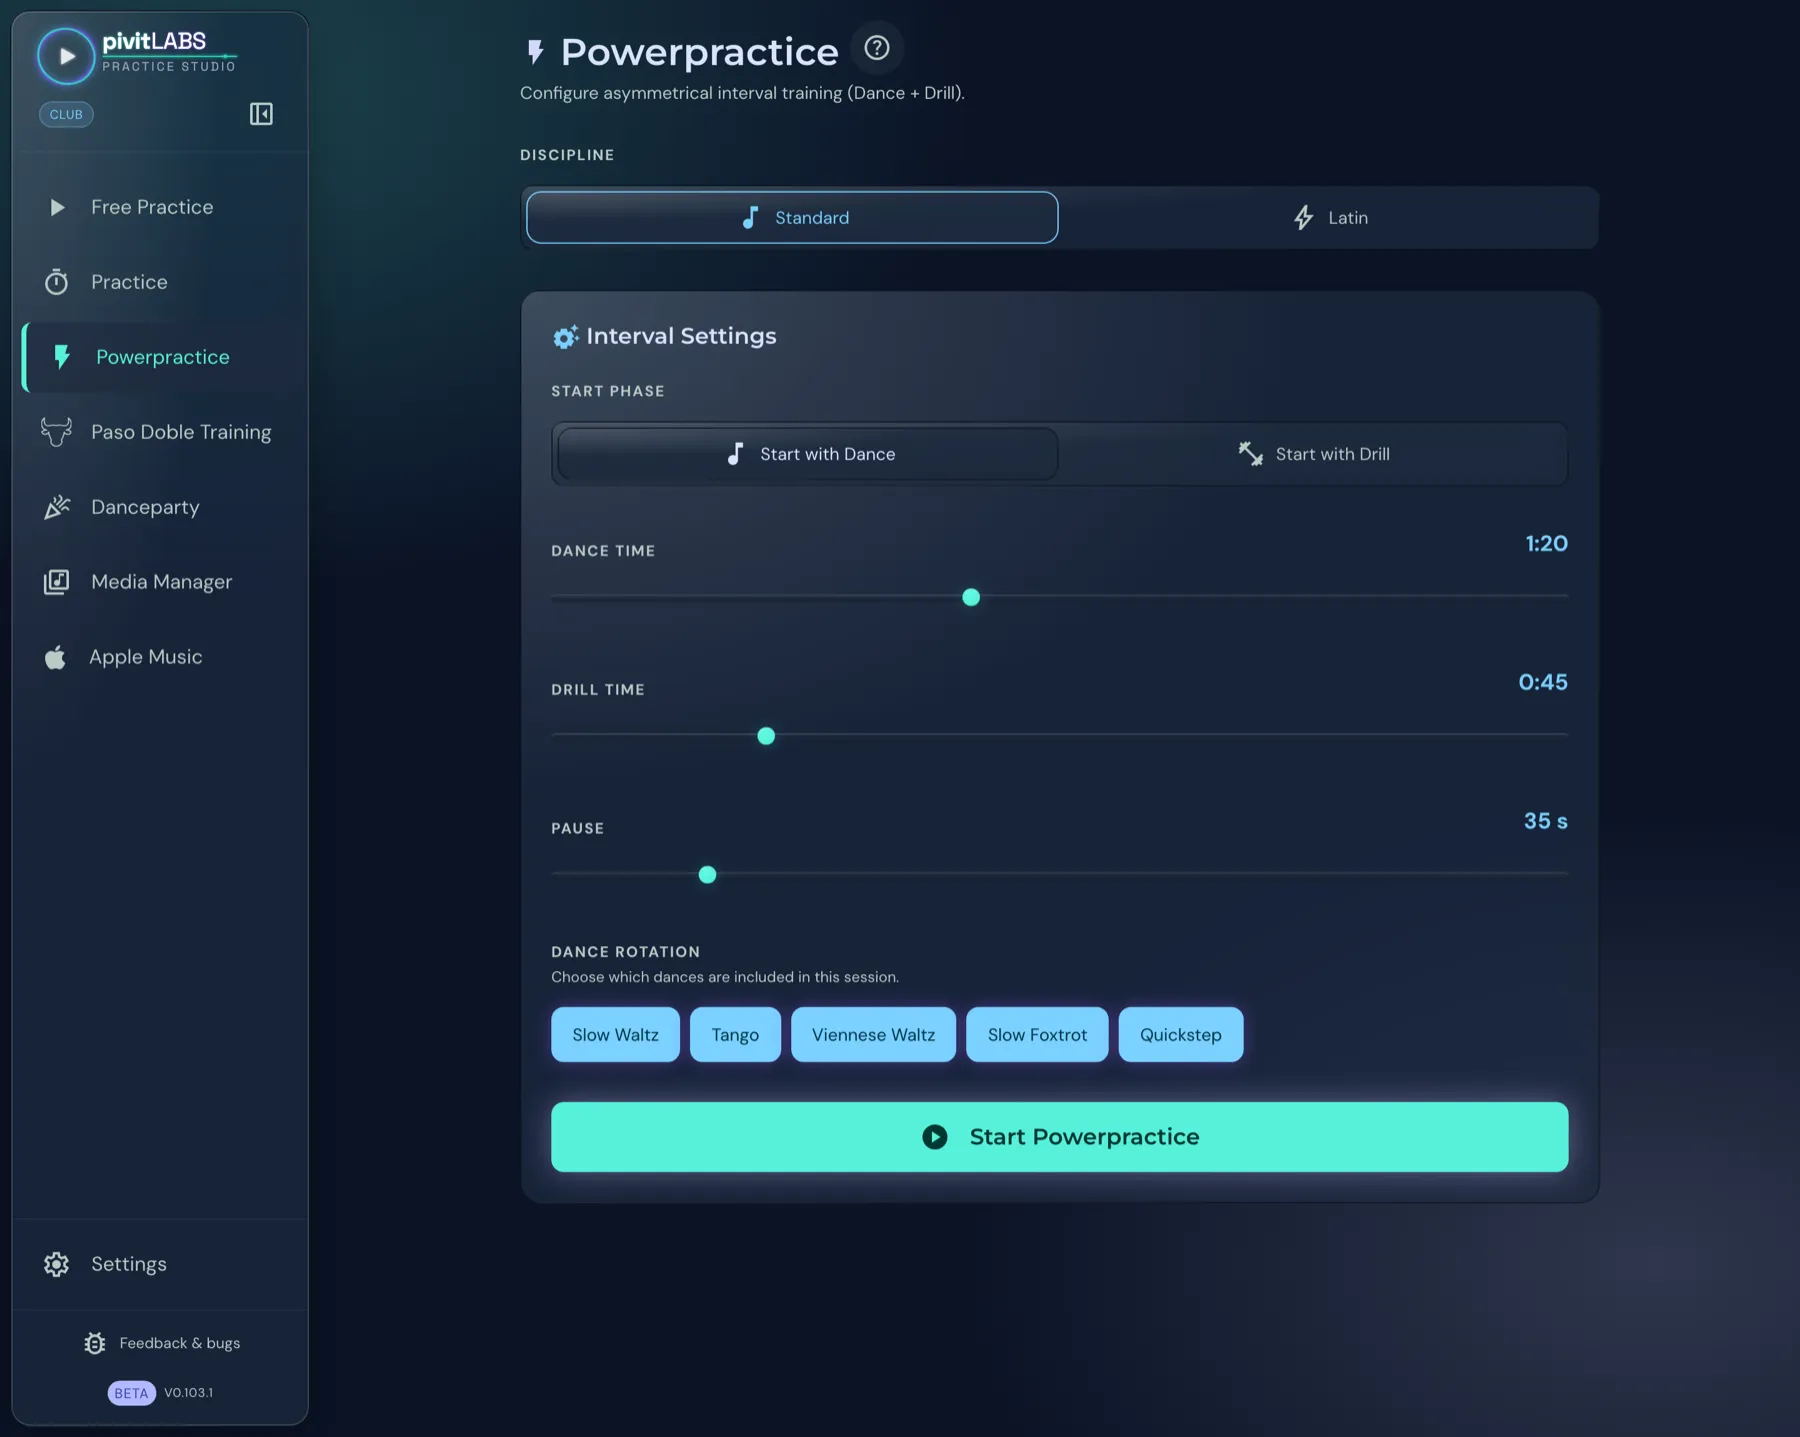
Task: Click the Media Manager library icon
Action: coord(57,582)
